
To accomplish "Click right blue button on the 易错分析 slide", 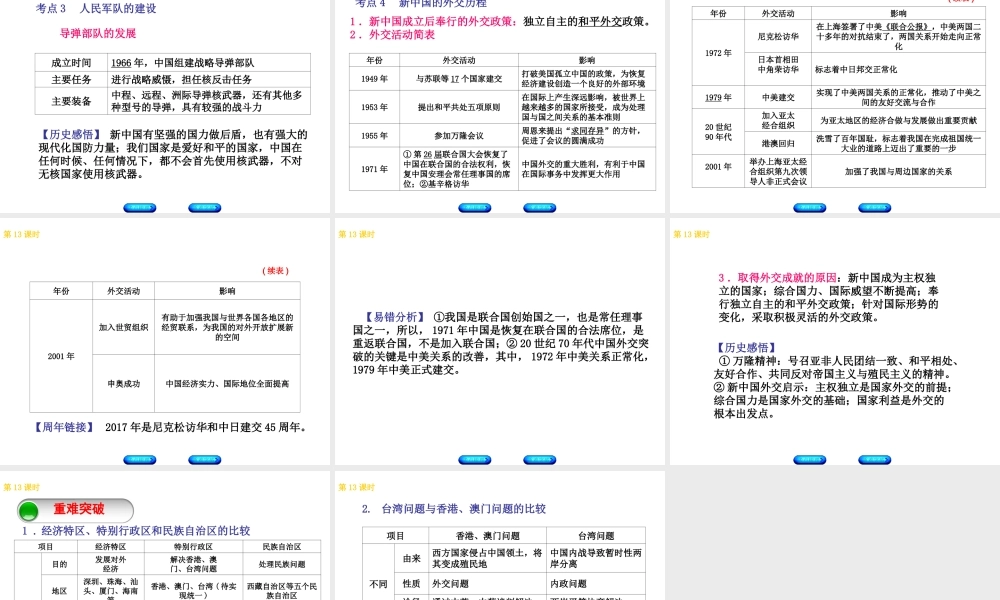I will [x=540, y=460].
